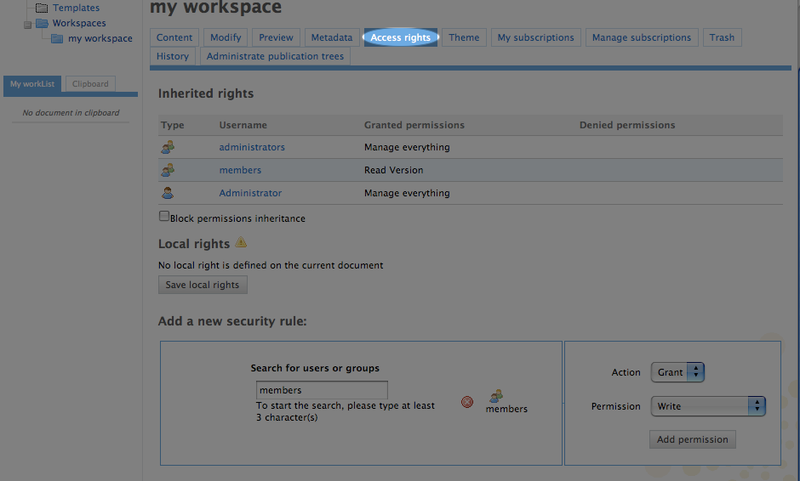Focus the users or groups search field
Screen dimensions: 800x481
pos(322,390)
